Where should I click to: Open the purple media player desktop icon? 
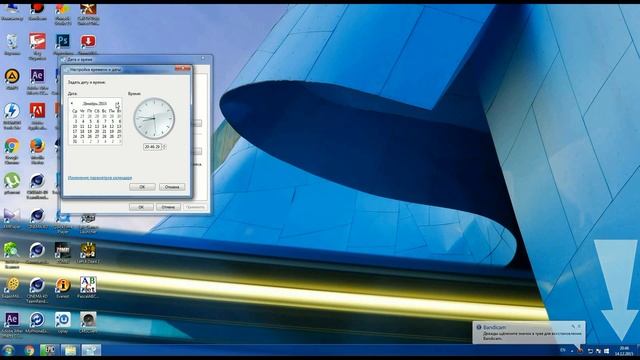coord(12,215)
